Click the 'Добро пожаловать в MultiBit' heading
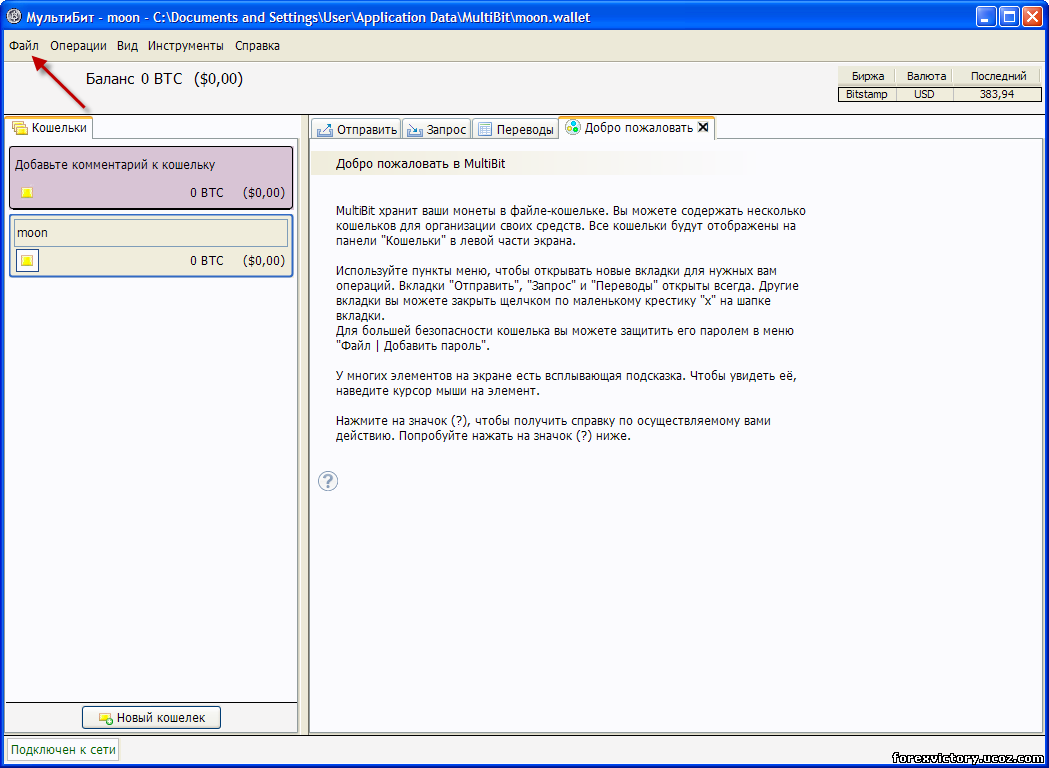Viewport: 1049px width, 768px height. click(420, 164)
